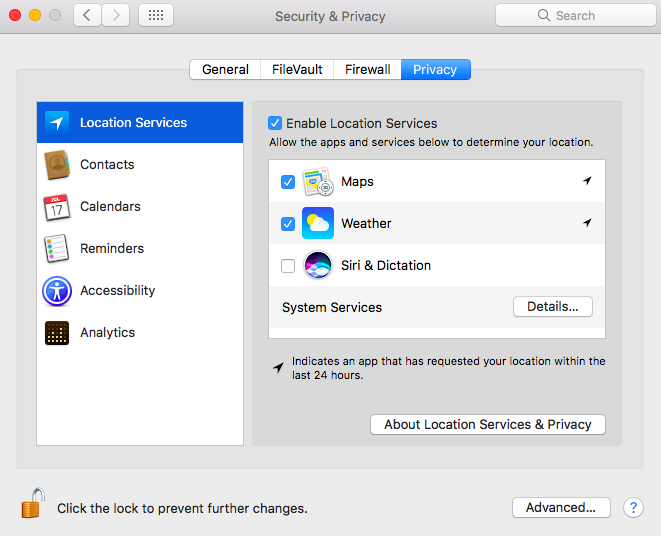The image size is (661, 536).
Task: Close the window with the red button
Action: pyautogui.click(x=15, y=16)
